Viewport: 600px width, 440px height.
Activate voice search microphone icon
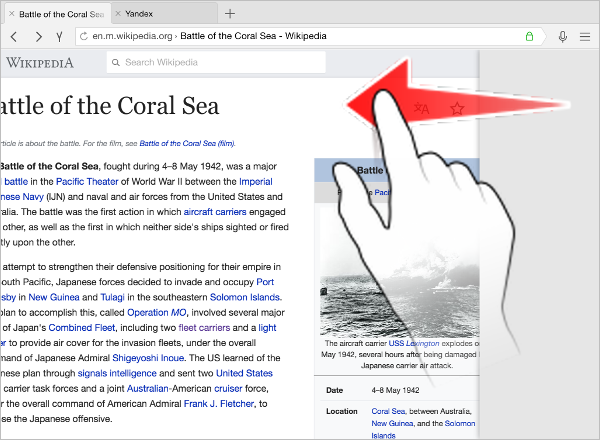coord(562,37)
